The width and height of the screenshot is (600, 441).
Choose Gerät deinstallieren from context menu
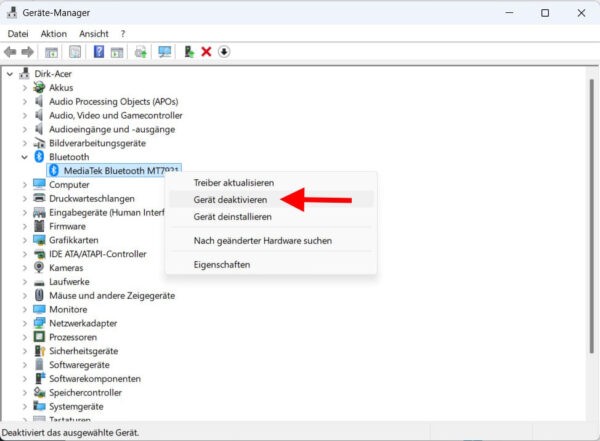271,216
